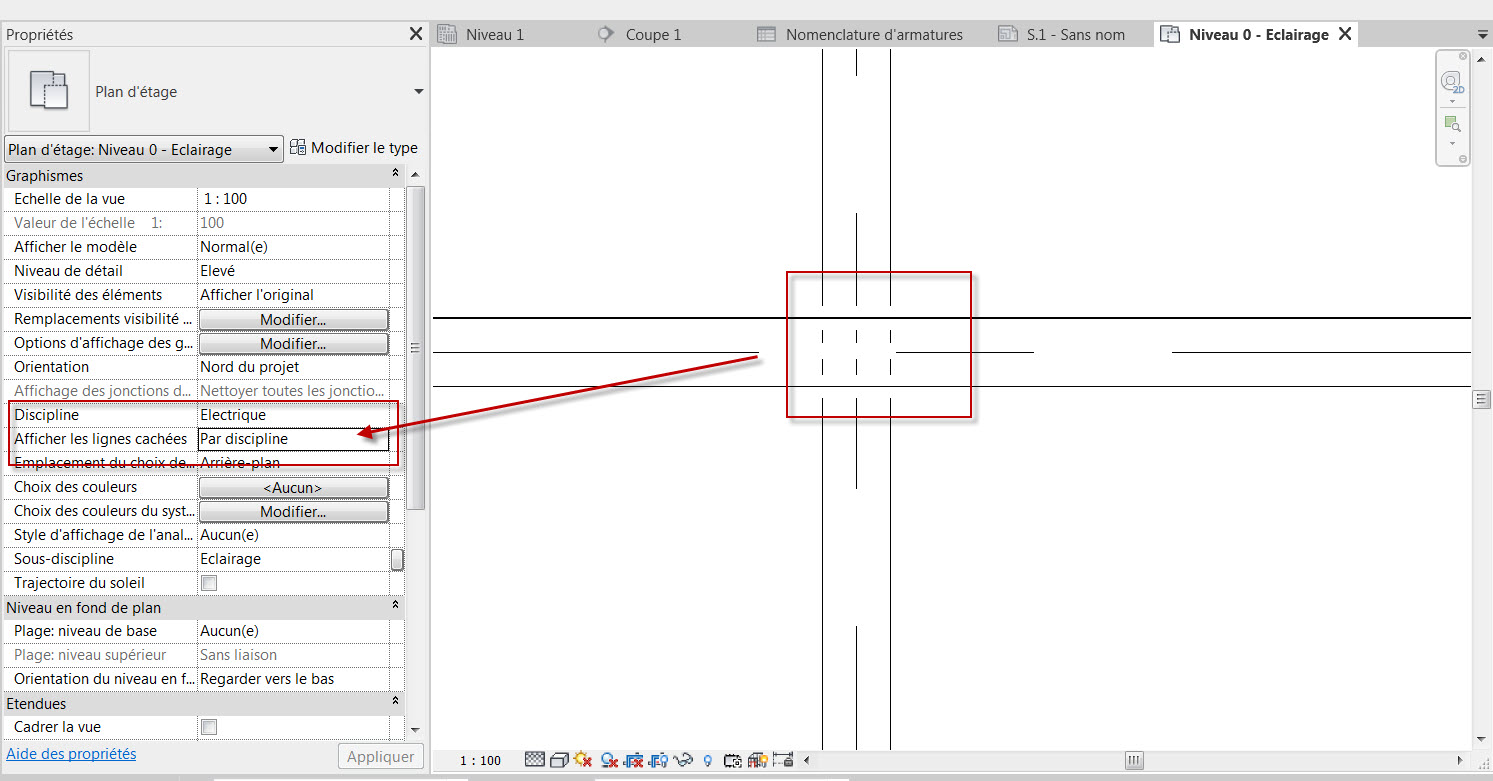Click the Afficher les lignes cachées value field
This screenshot has height=781, width=1493.
[293, 439]
